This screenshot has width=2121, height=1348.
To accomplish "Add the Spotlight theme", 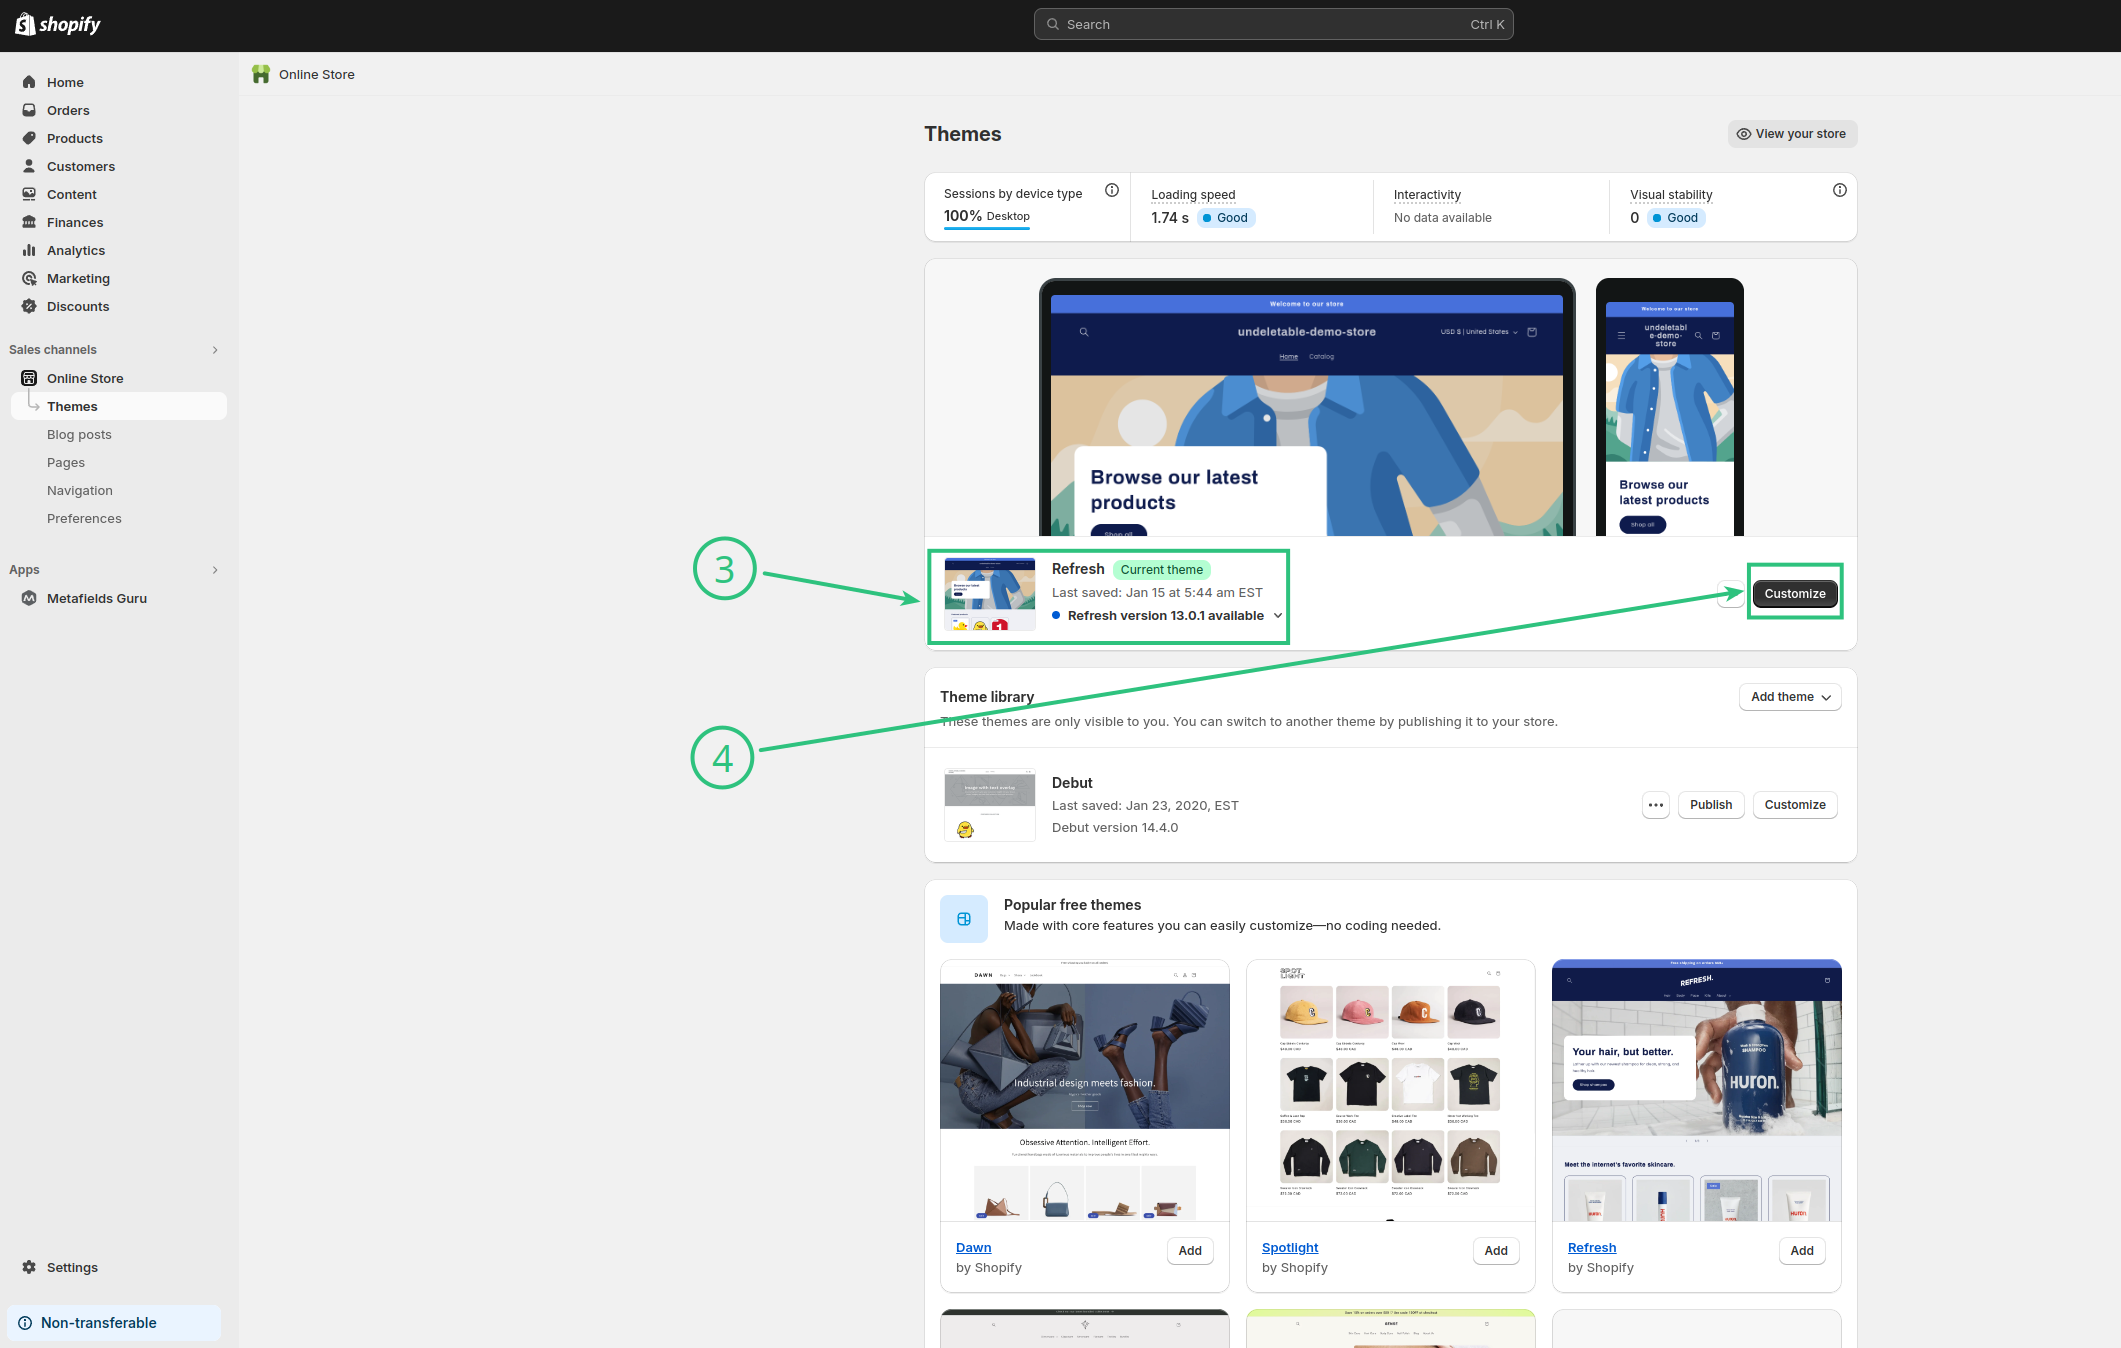I will click(x=1496, y=1251).
